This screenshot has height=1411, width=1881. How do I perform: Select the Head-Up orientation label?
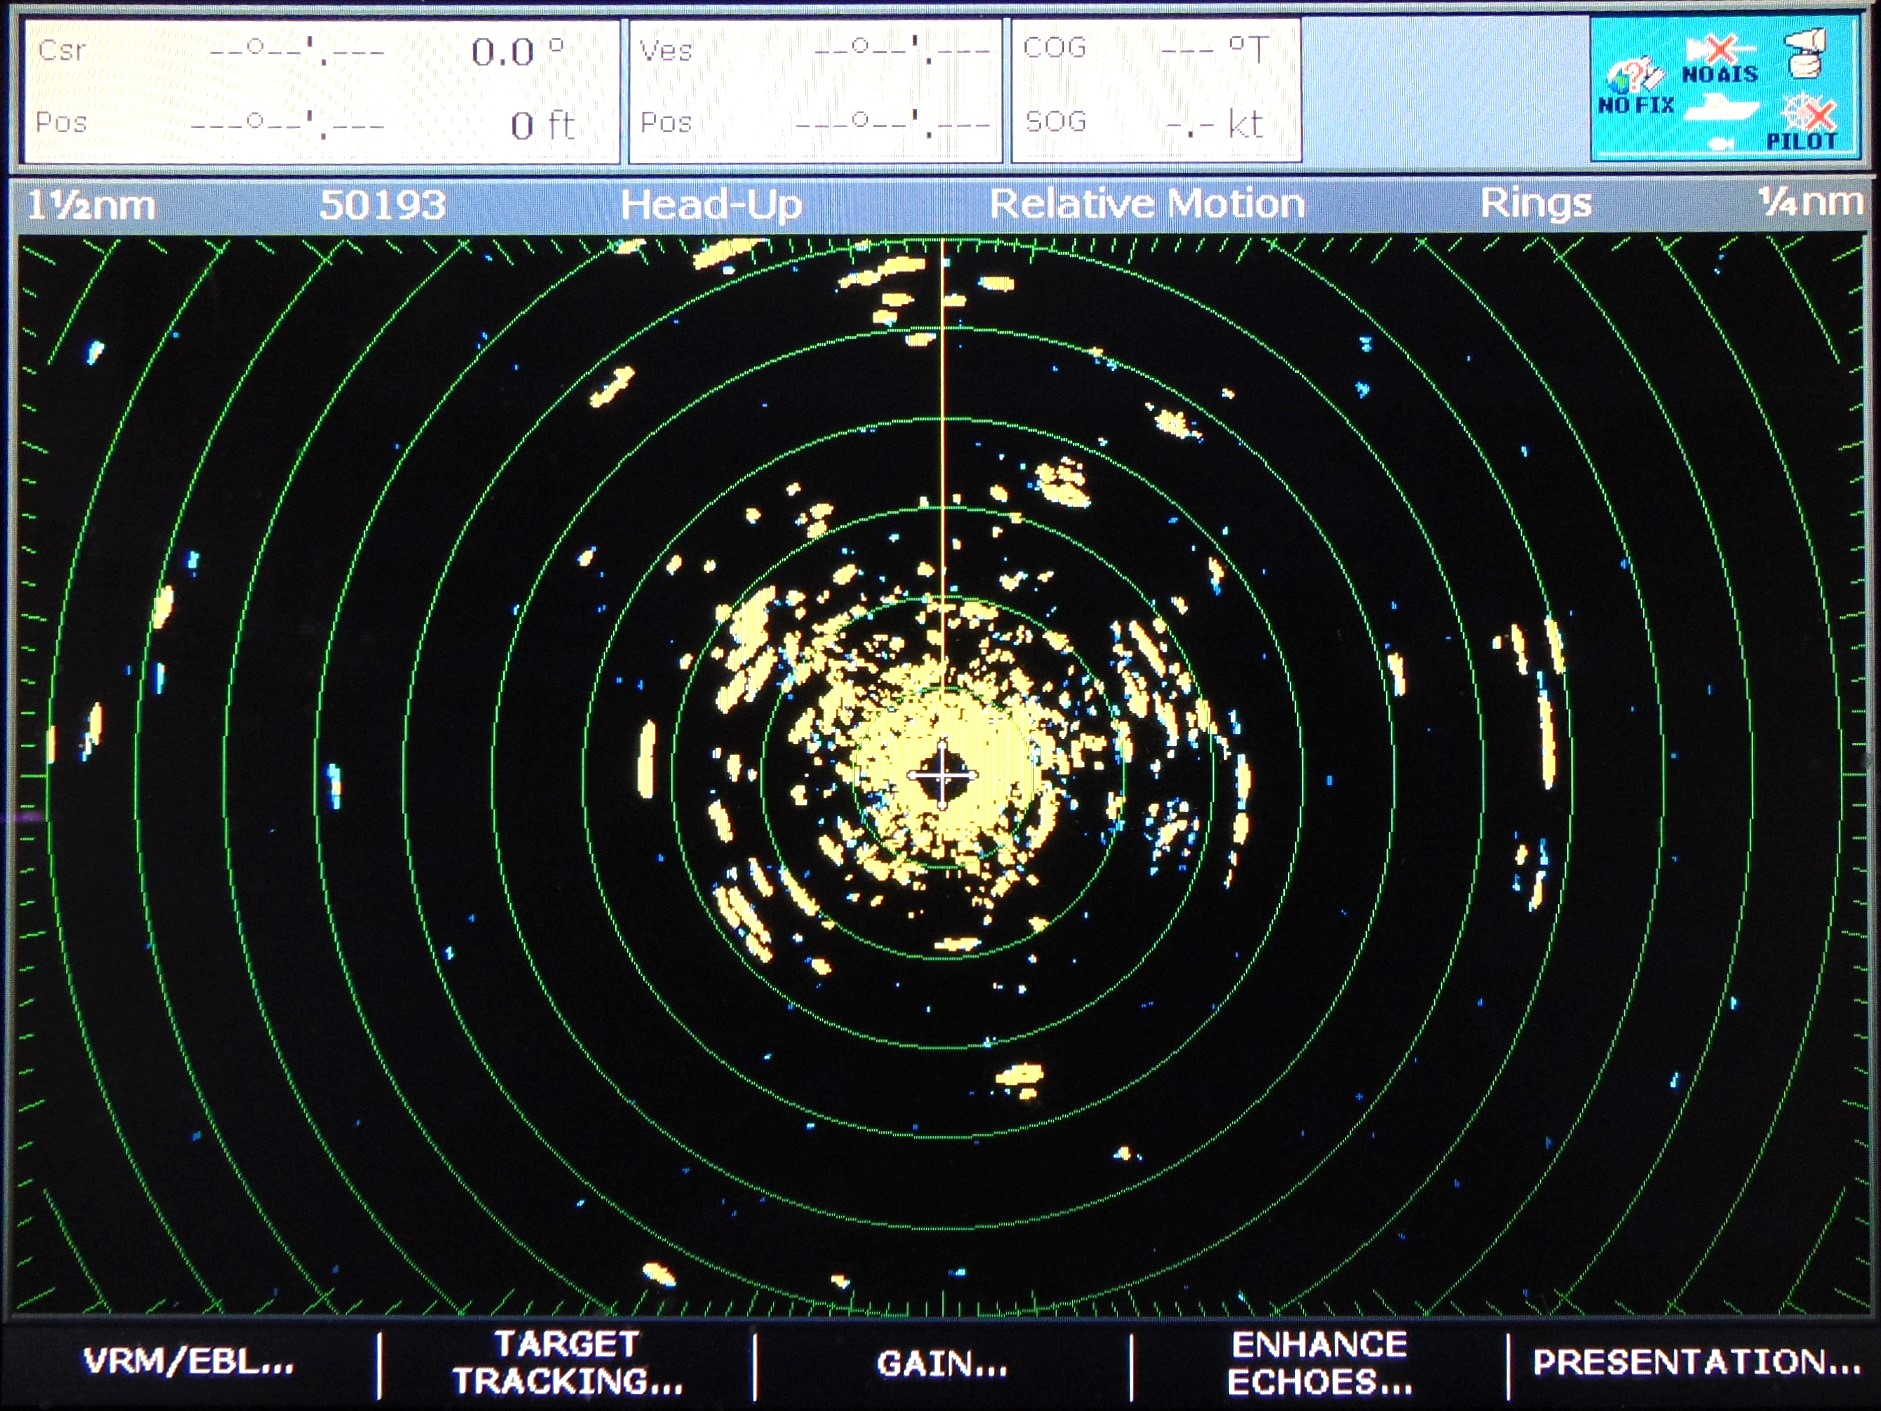711,205
